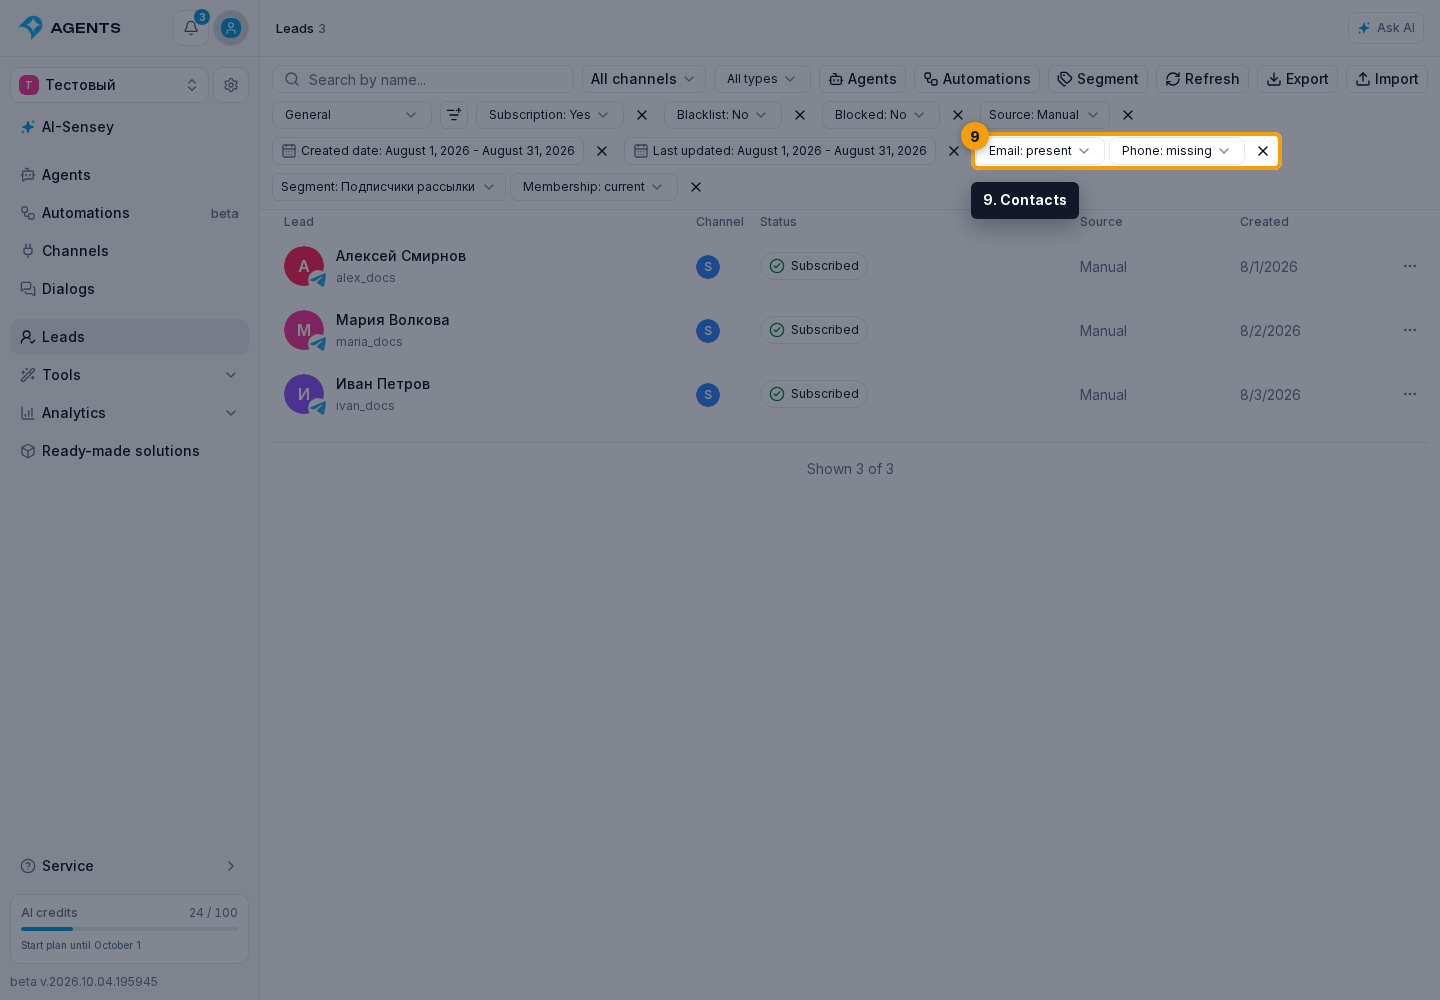Go to Automations in sidebar
The height and width of the screenshot is (1000, 1440).
[129, 213]
